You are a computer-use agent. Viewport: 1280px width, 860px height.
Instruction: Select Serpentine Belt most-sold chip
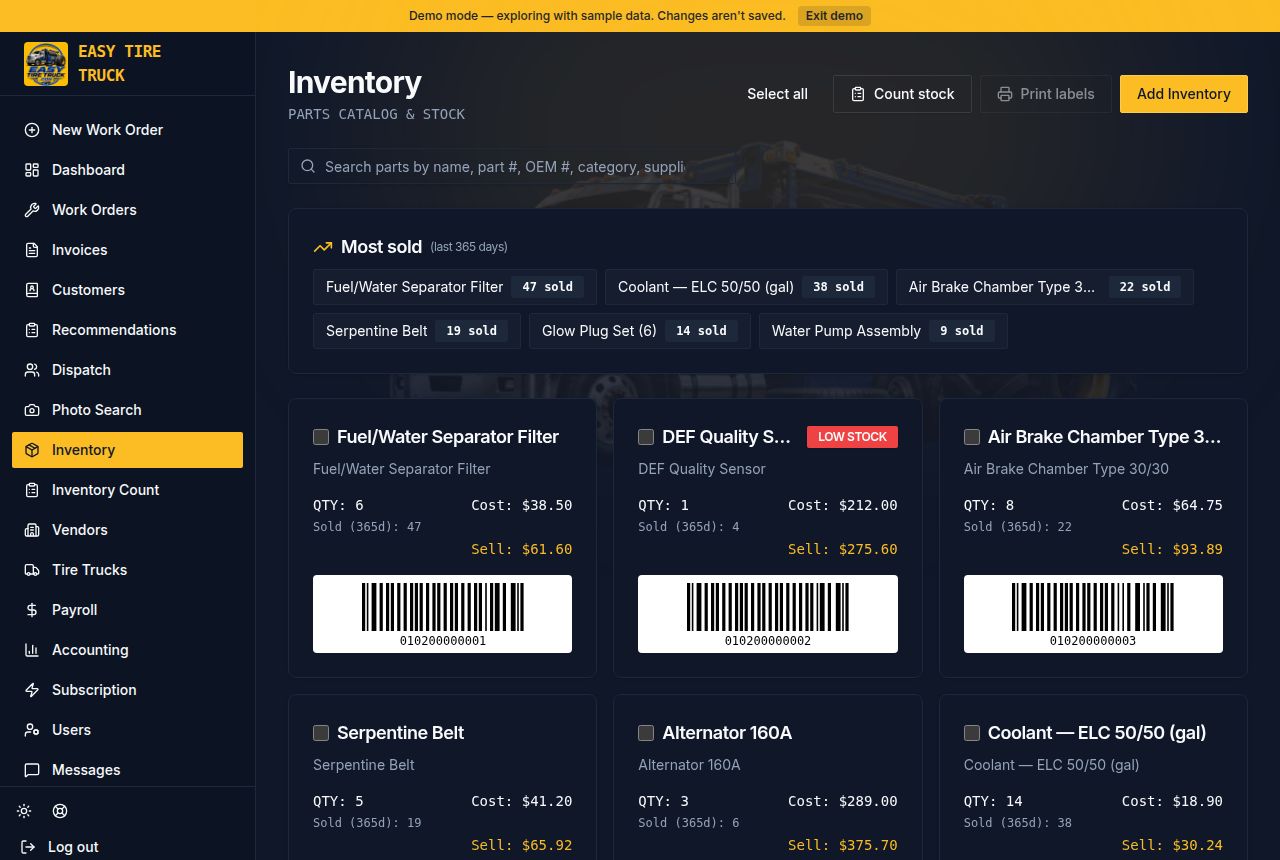pos(417,331)
